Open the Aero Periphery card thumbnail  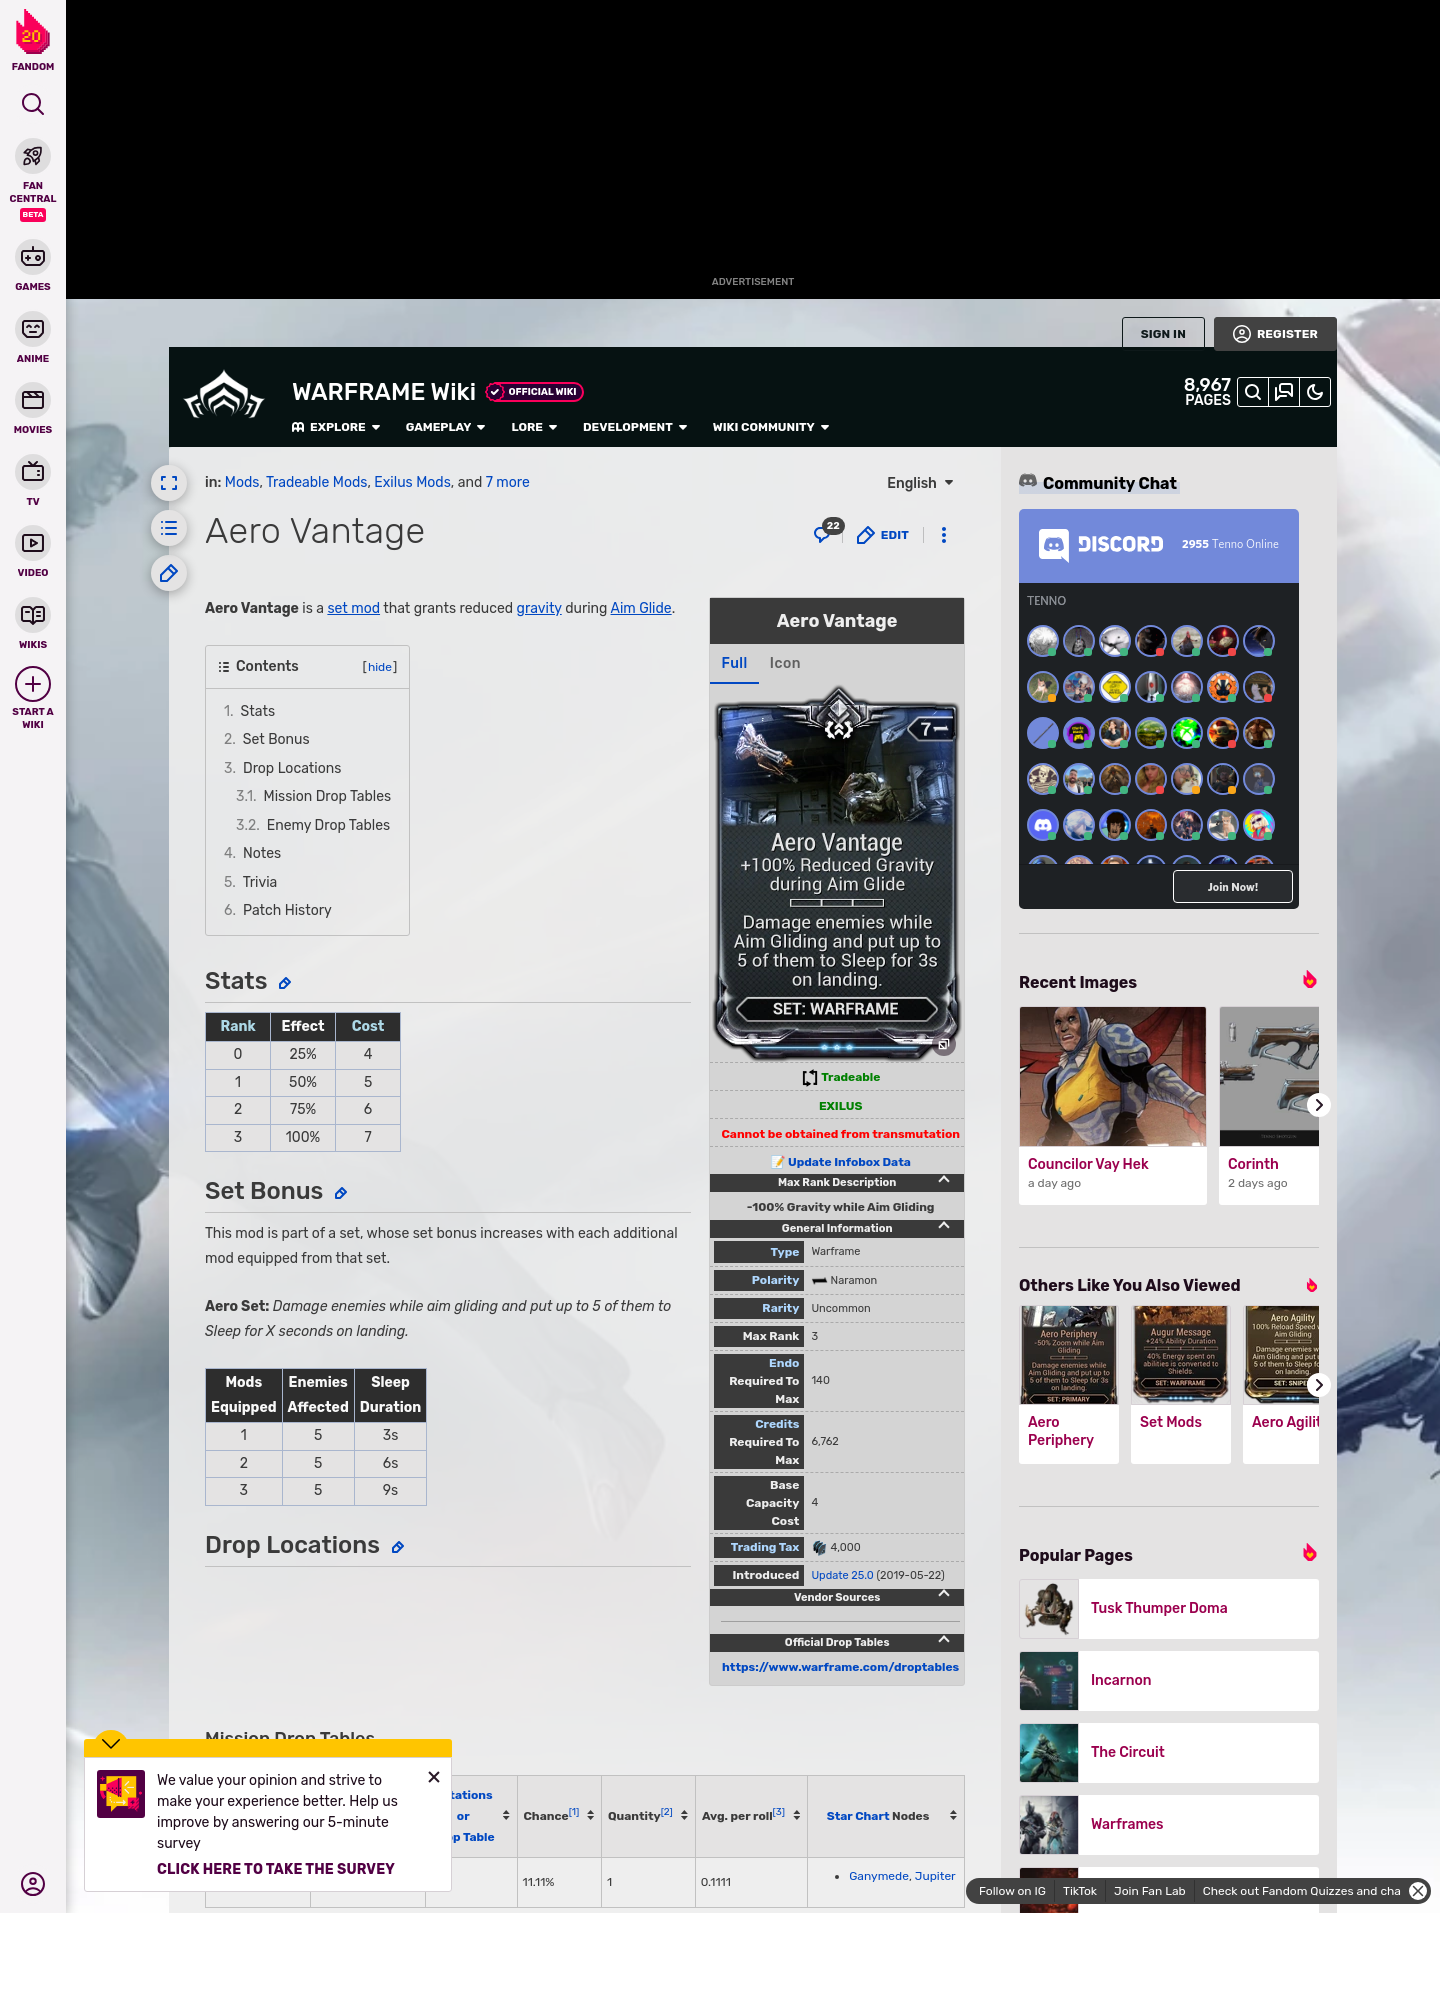coord(1069,1354)
